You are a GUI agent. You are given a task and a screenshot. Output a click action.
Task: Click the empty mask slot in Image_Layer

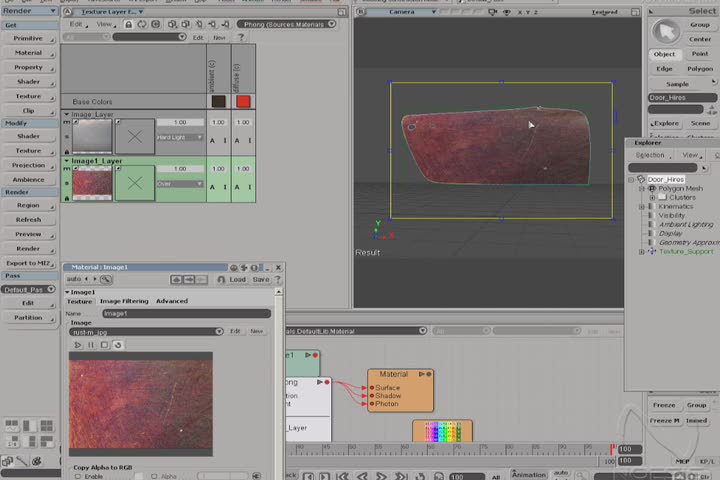click(x=135, y=136)
